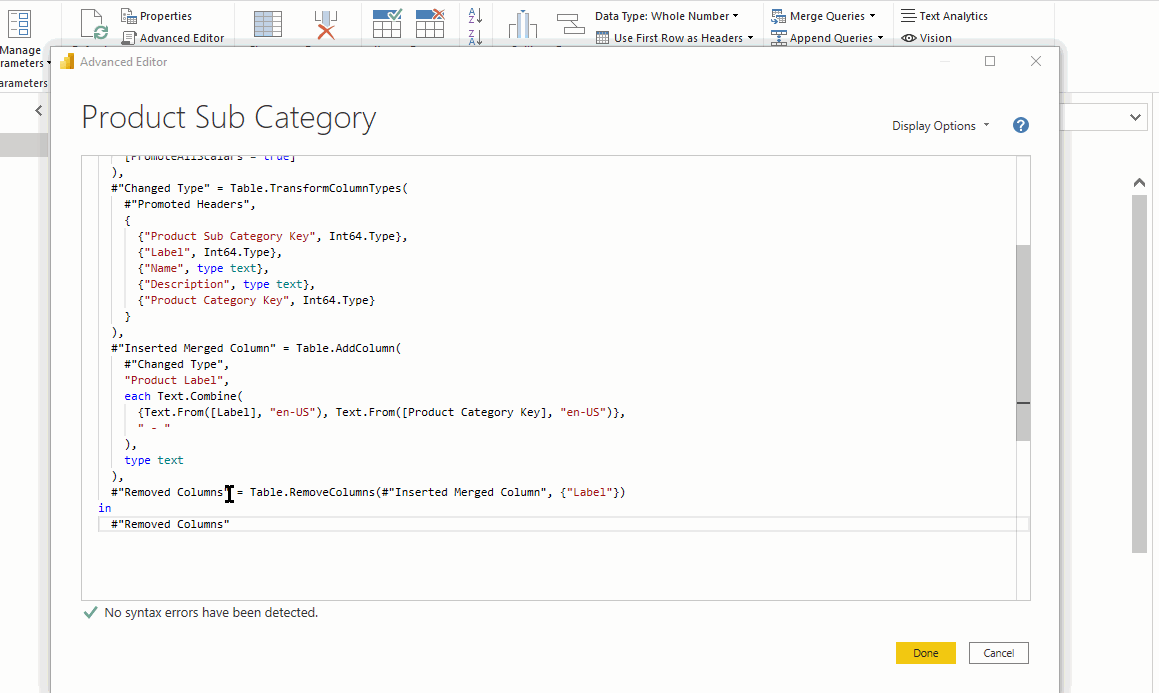Screen dimensions: 1159x693
Task: Click the Remove Columns icon with red X
Action: point(325,24)
